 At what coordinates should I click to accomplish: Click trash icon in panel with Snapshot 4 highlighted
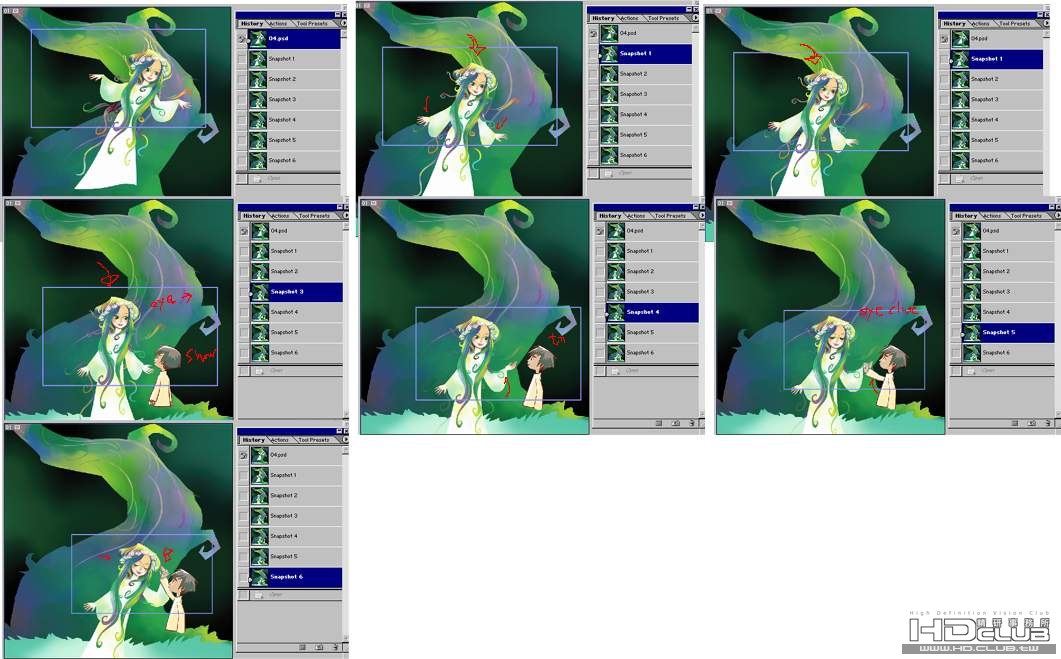pyautogui.click(x=692, y=423)
